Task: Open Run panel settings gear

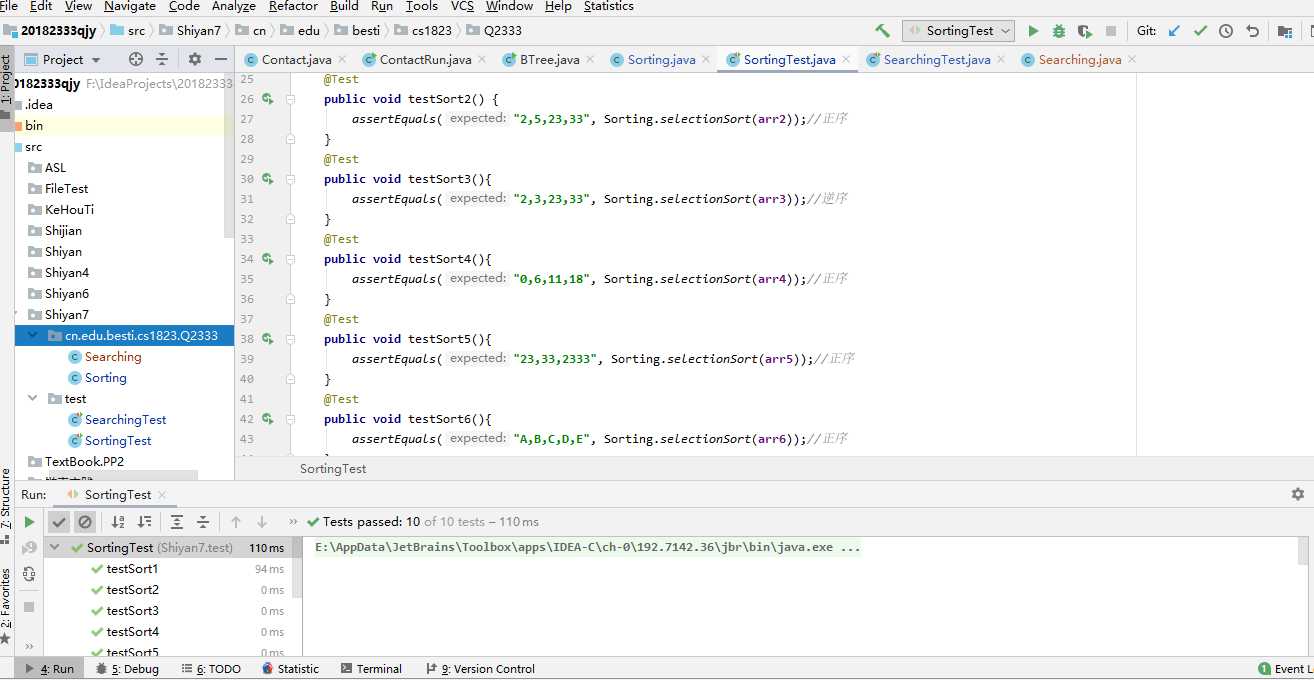Action: [1298, 494]
